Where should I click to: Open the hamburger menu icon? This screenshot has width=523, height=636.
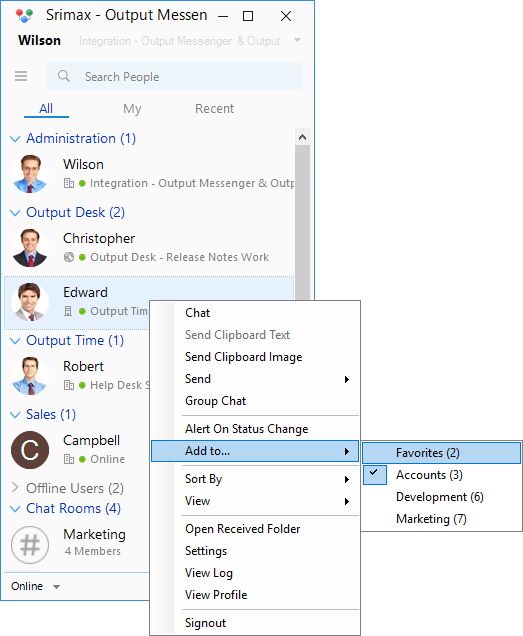tap(21, 76)
